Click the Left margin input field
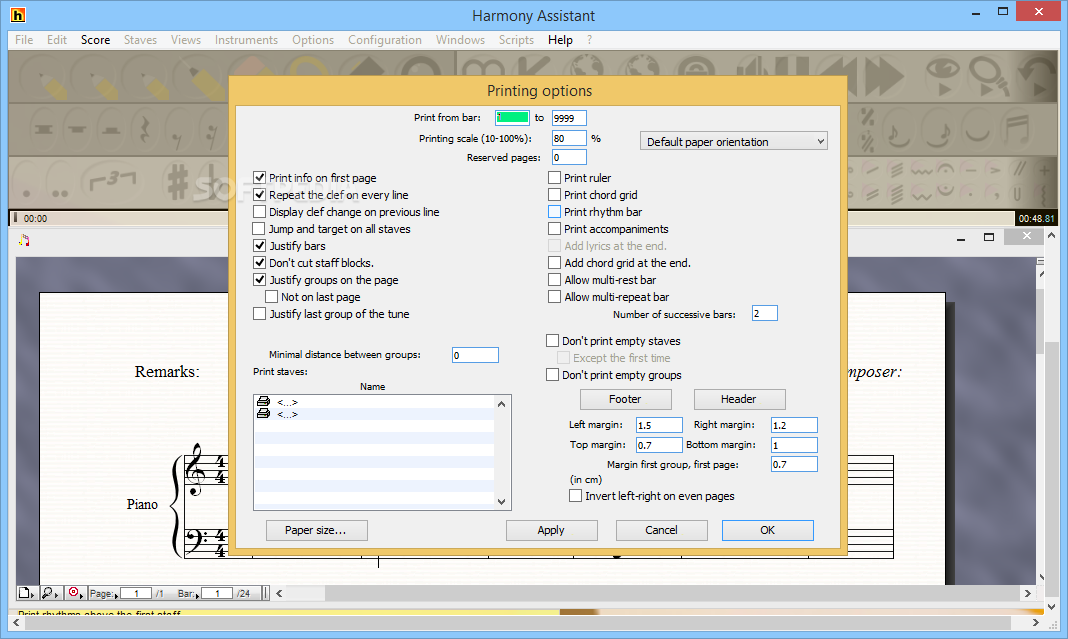 659,425
